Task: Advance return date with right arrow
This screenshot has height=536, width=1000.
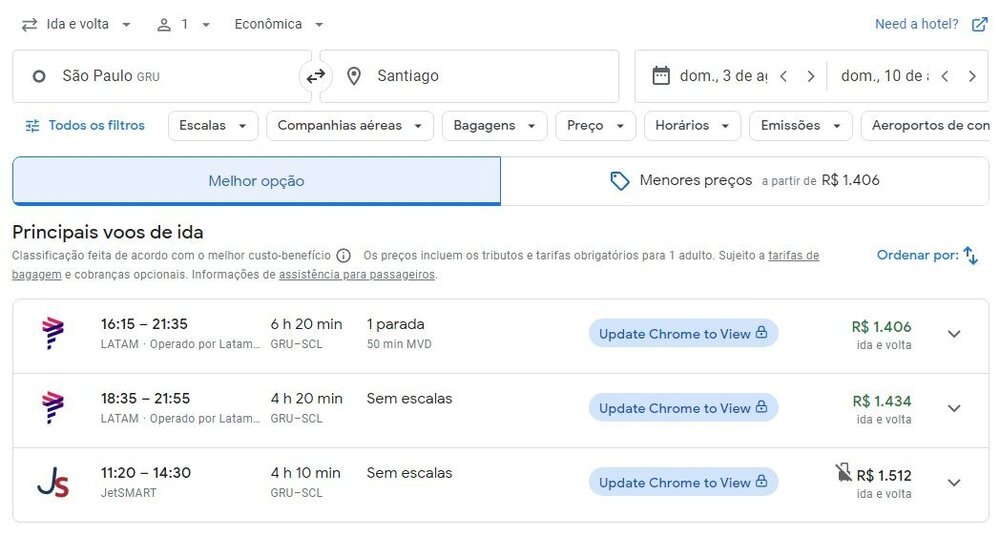Action: tap(972, 76)
